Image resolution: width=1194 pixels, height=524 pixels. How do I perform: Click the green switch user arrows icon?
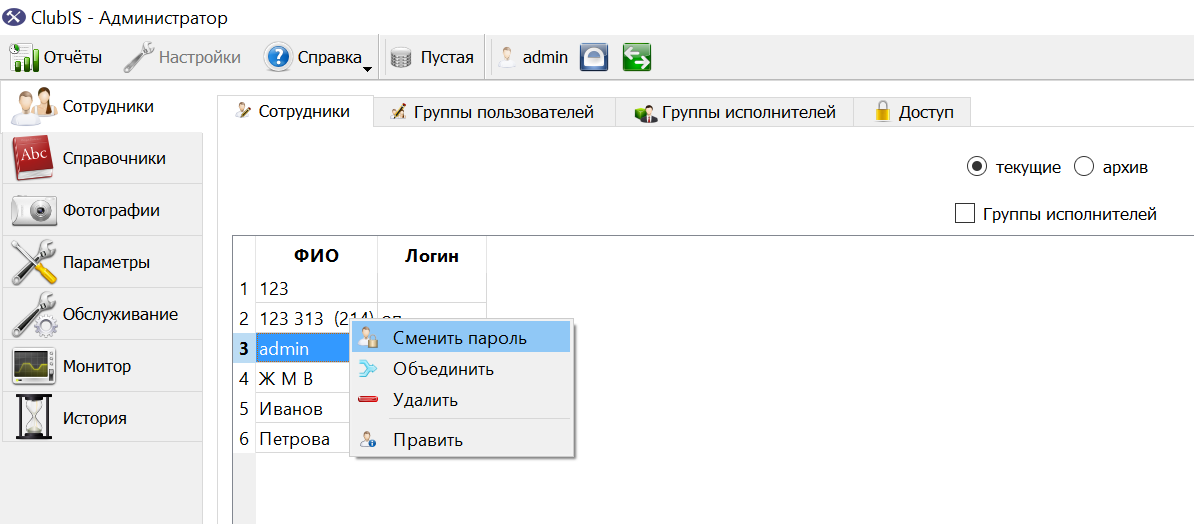click(637, 57)
